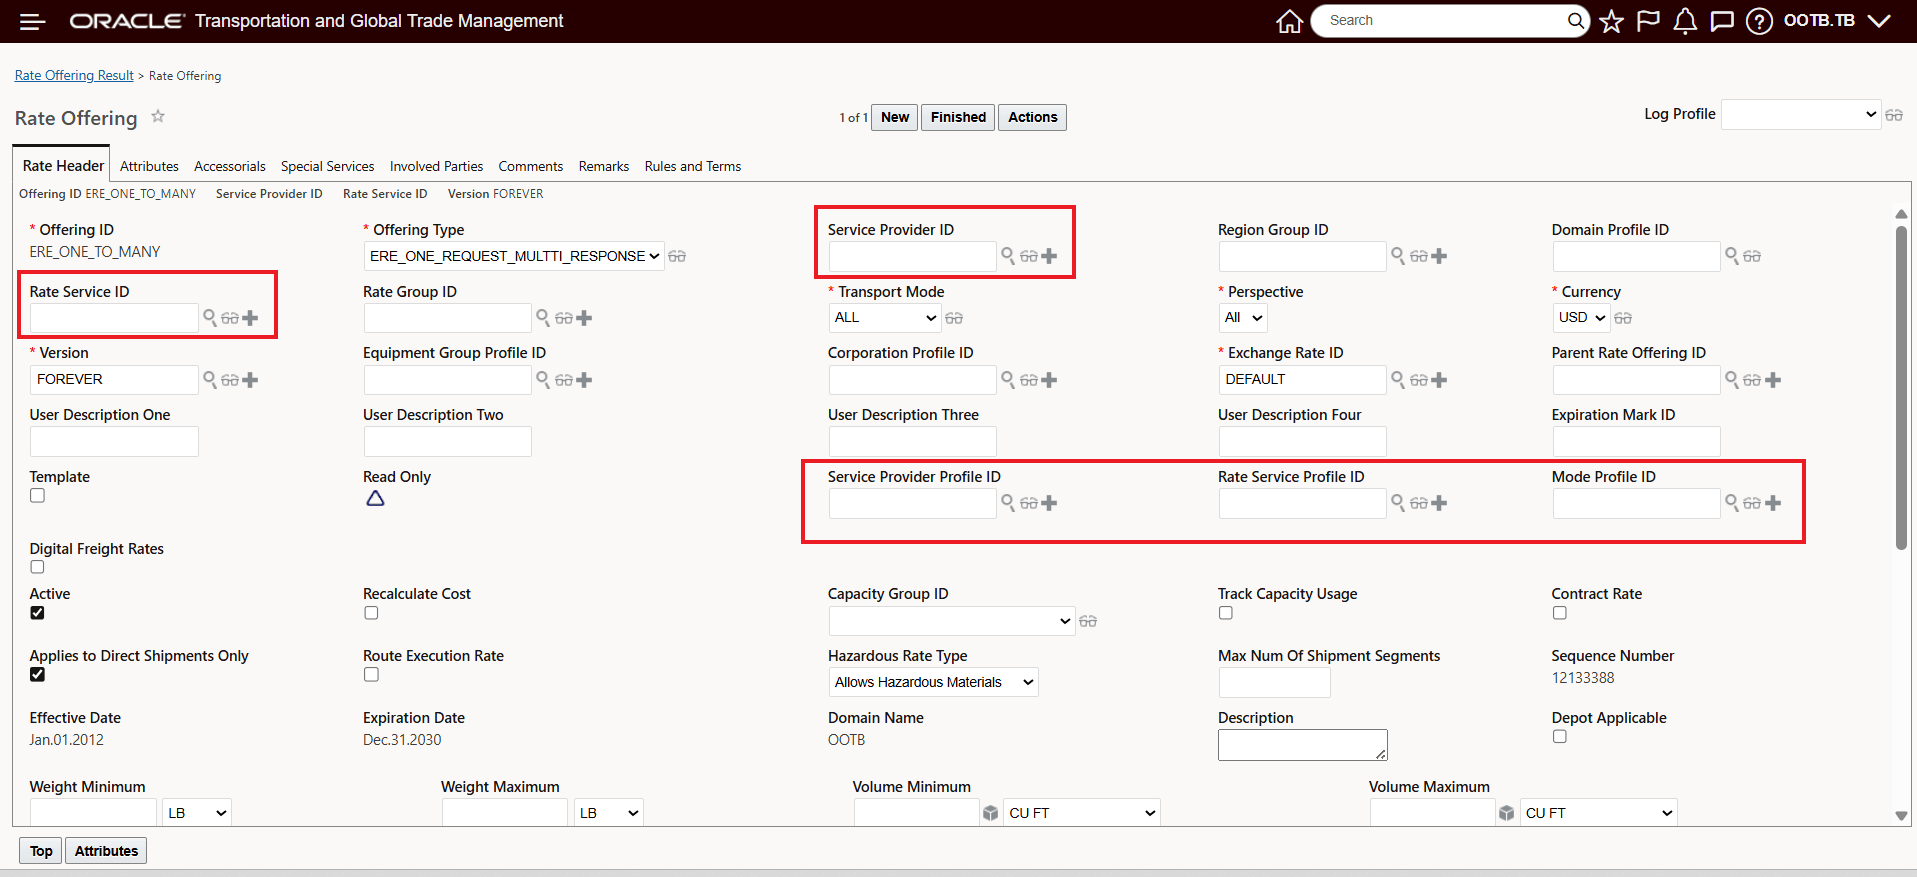Open the flag watchlist icon
Viewport: 1917px width, 877px height.
point(1648,21)
